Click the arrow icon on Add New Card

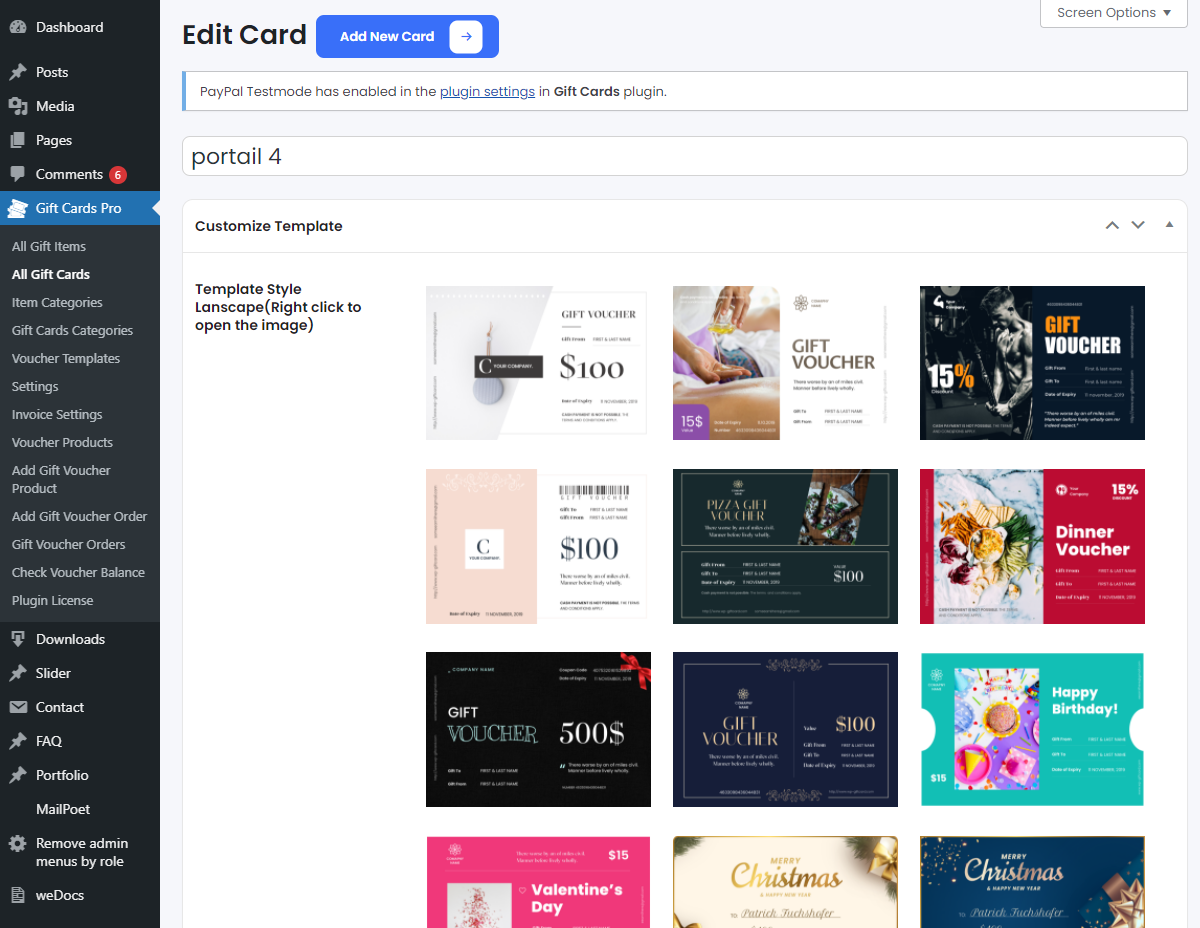(466, 36)
